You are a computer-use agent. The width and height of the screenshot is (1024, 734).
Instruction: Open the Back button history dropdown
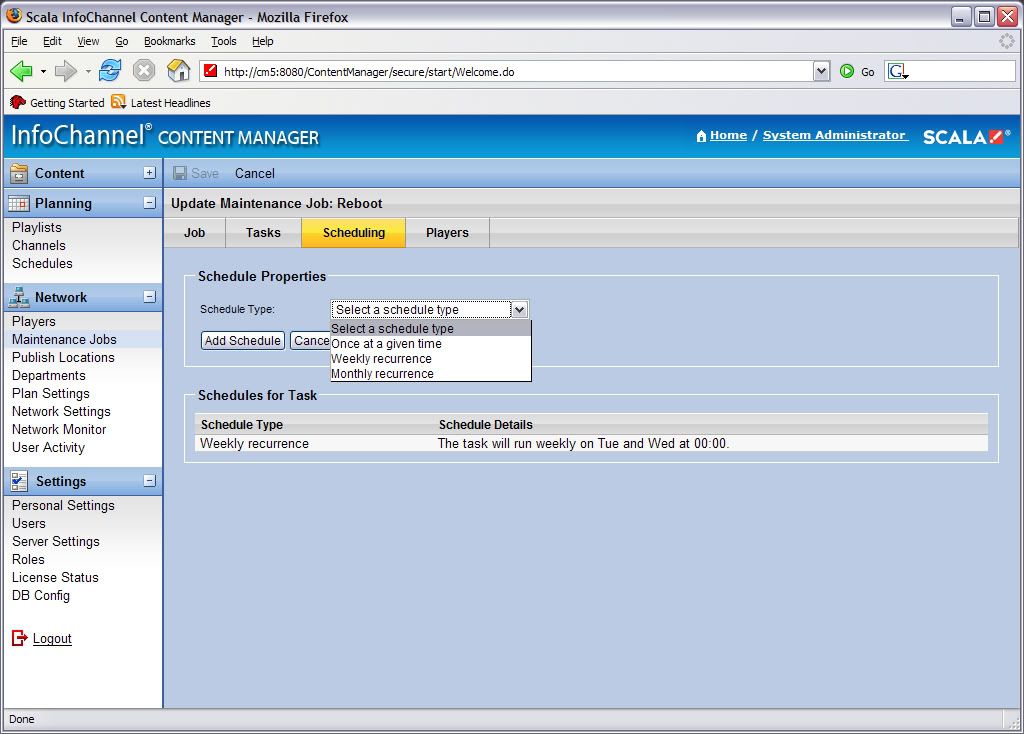[x=43, y=71]
